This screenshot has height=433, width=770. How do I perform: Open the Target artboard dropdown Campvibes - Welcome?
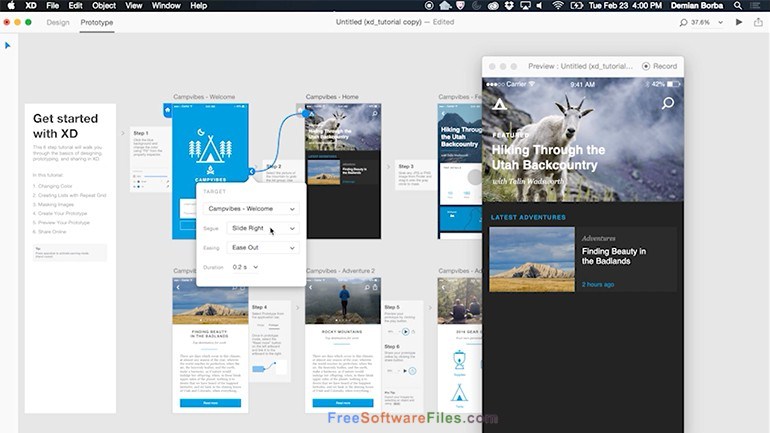pyautogui.click(x=251, y=209)
